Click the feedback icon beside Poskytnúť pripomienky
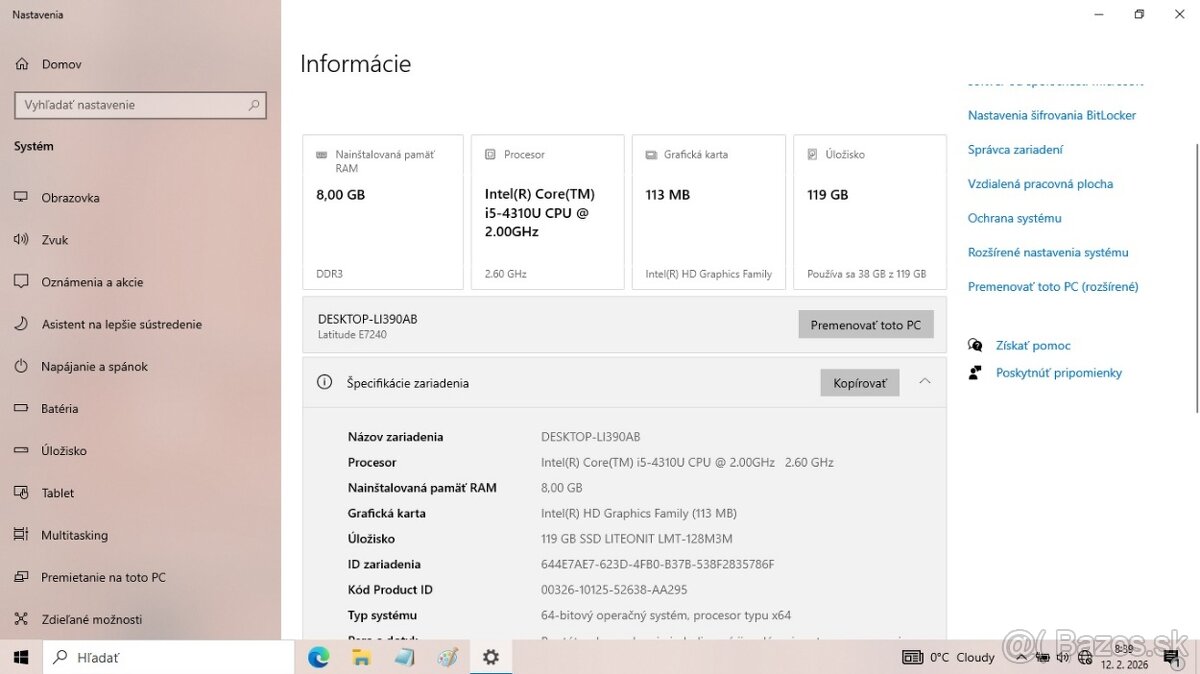 click(x=974, y=372)
